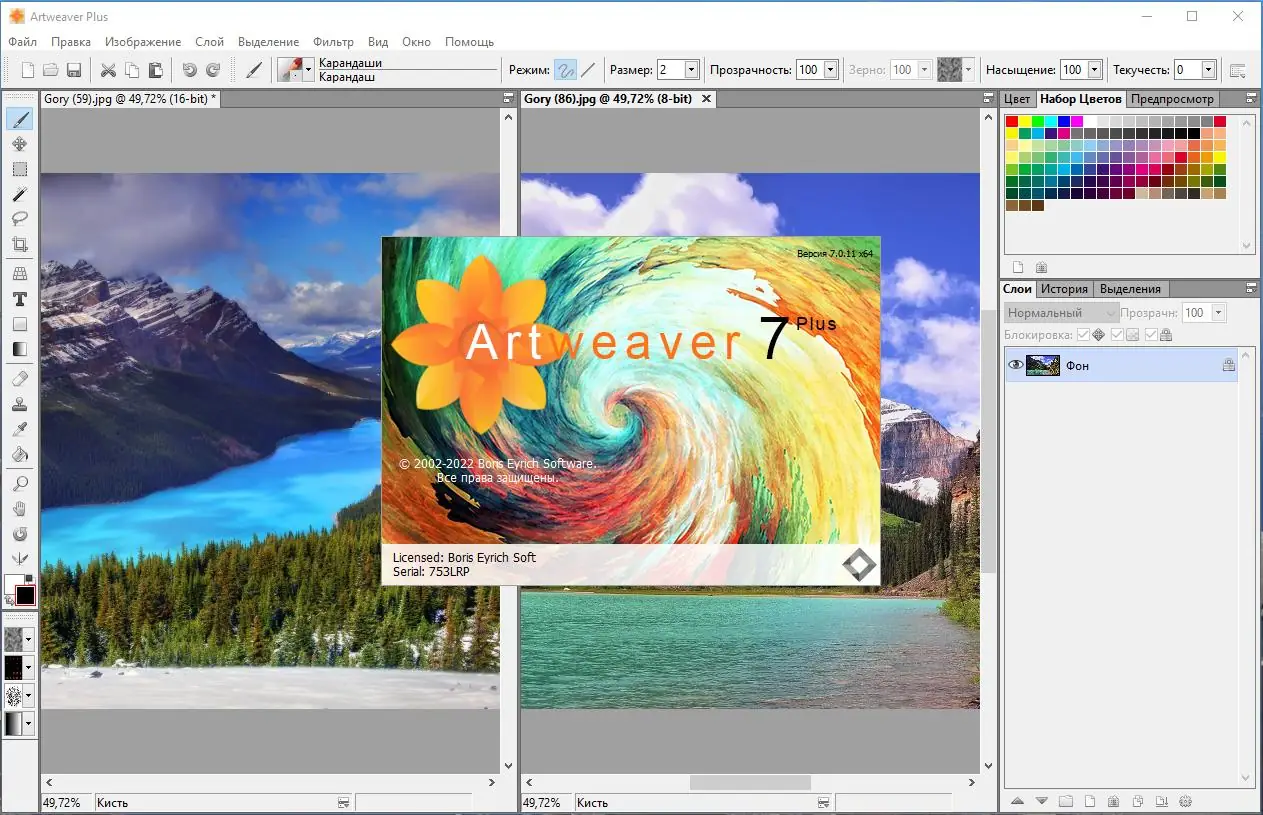Pick the Eraser tool
Screen dimensions: 1263x815
click(20, 379)
